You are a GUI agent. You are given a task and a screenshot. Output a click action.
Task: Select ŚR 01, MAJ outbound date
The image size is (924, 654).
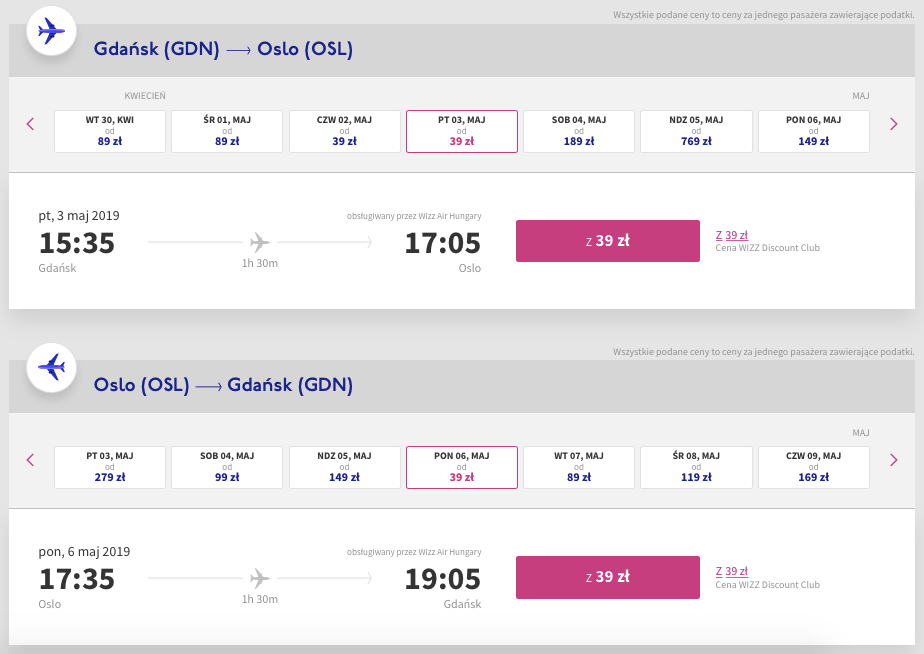point(227,131)
